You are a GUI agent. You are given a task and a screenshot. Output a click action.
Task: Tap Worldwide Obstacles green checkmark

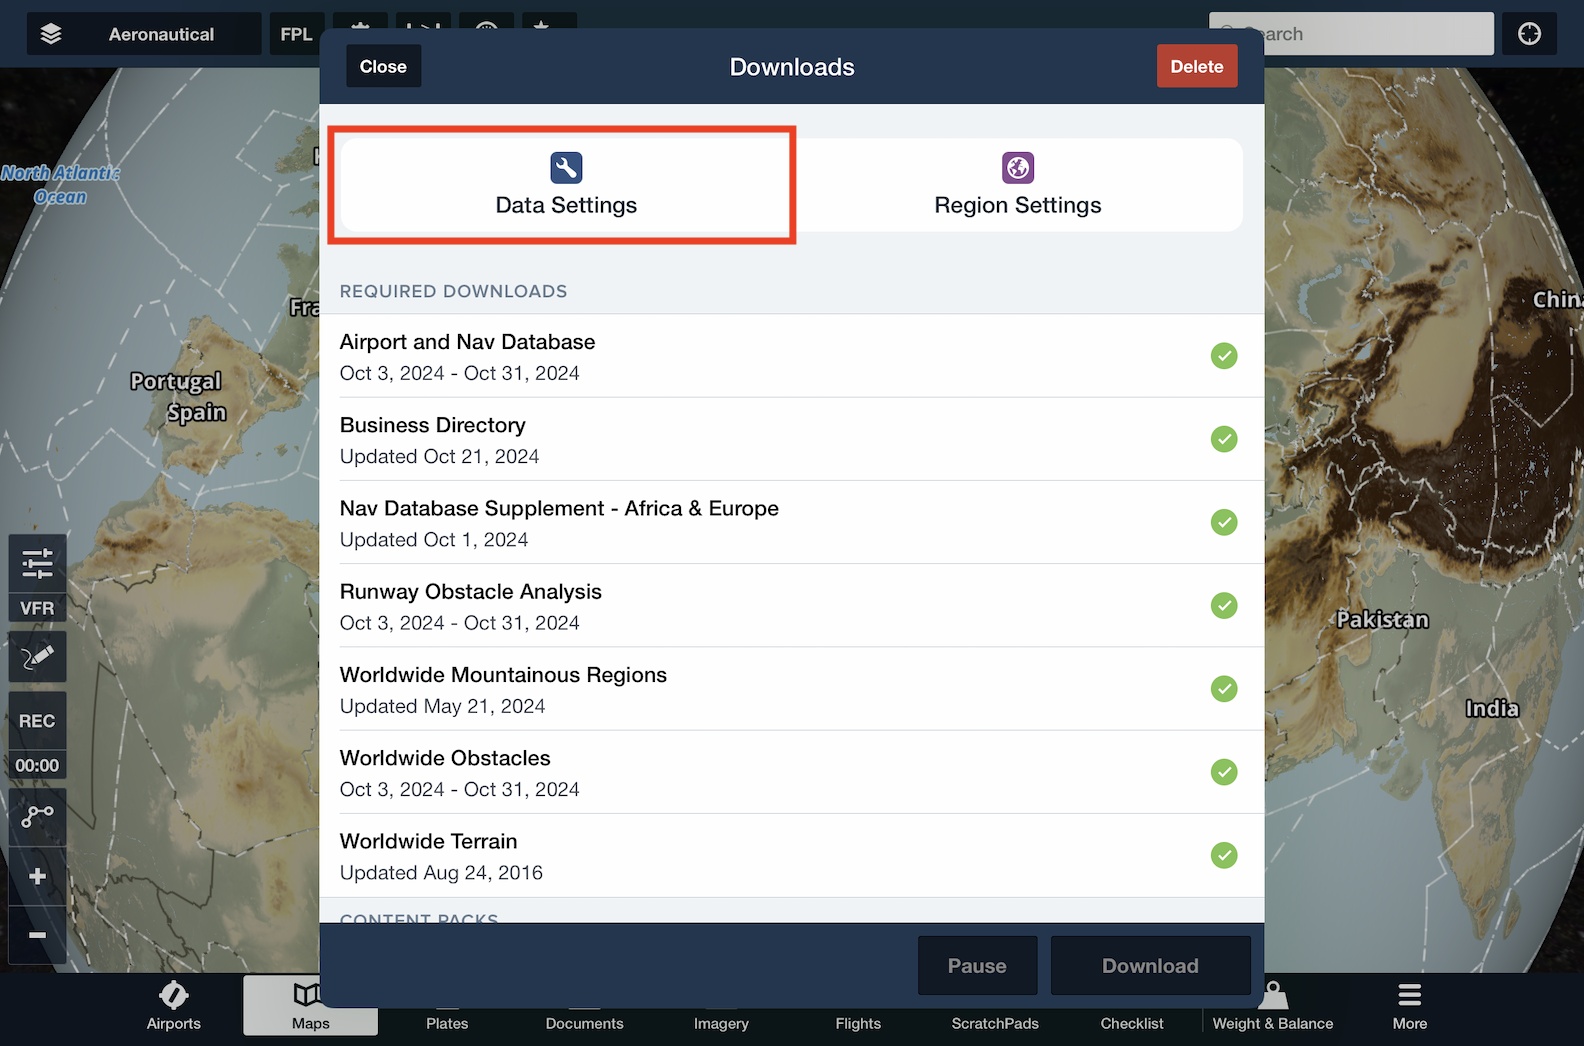pyautogui.click(x=1224, y=772)
